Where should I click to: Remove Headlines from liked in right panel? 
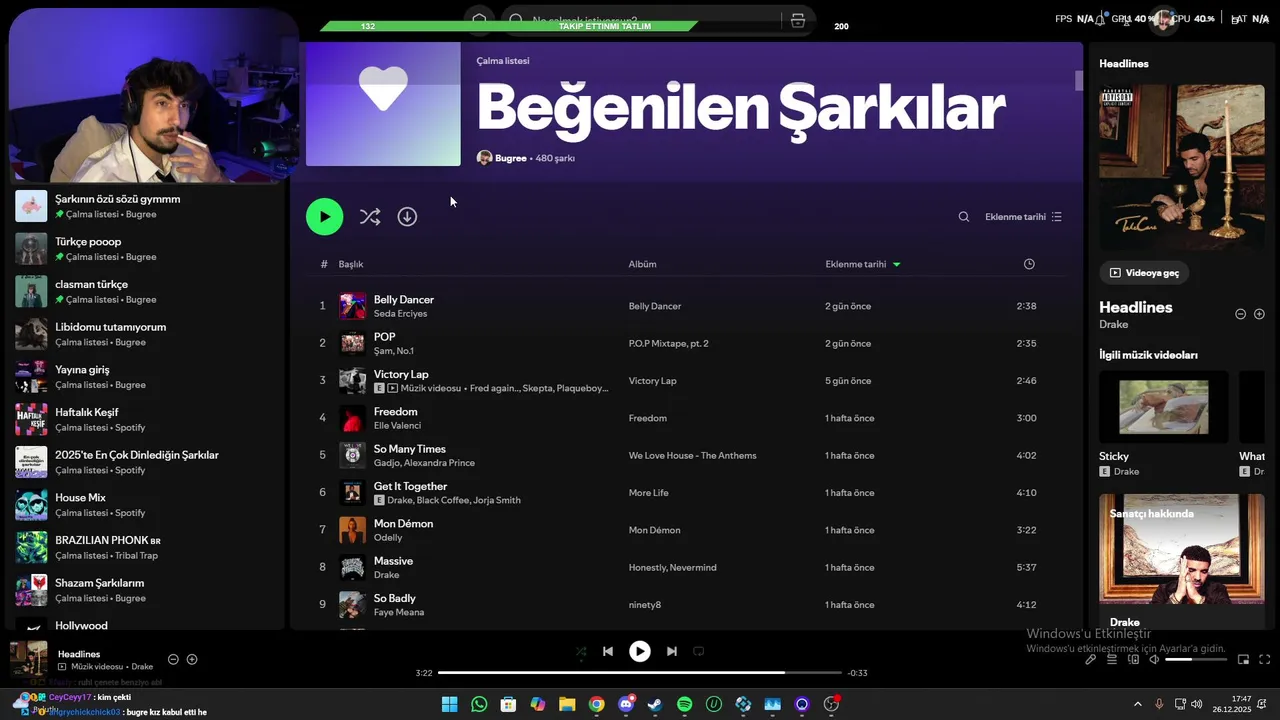click(x=1240, y=314)
